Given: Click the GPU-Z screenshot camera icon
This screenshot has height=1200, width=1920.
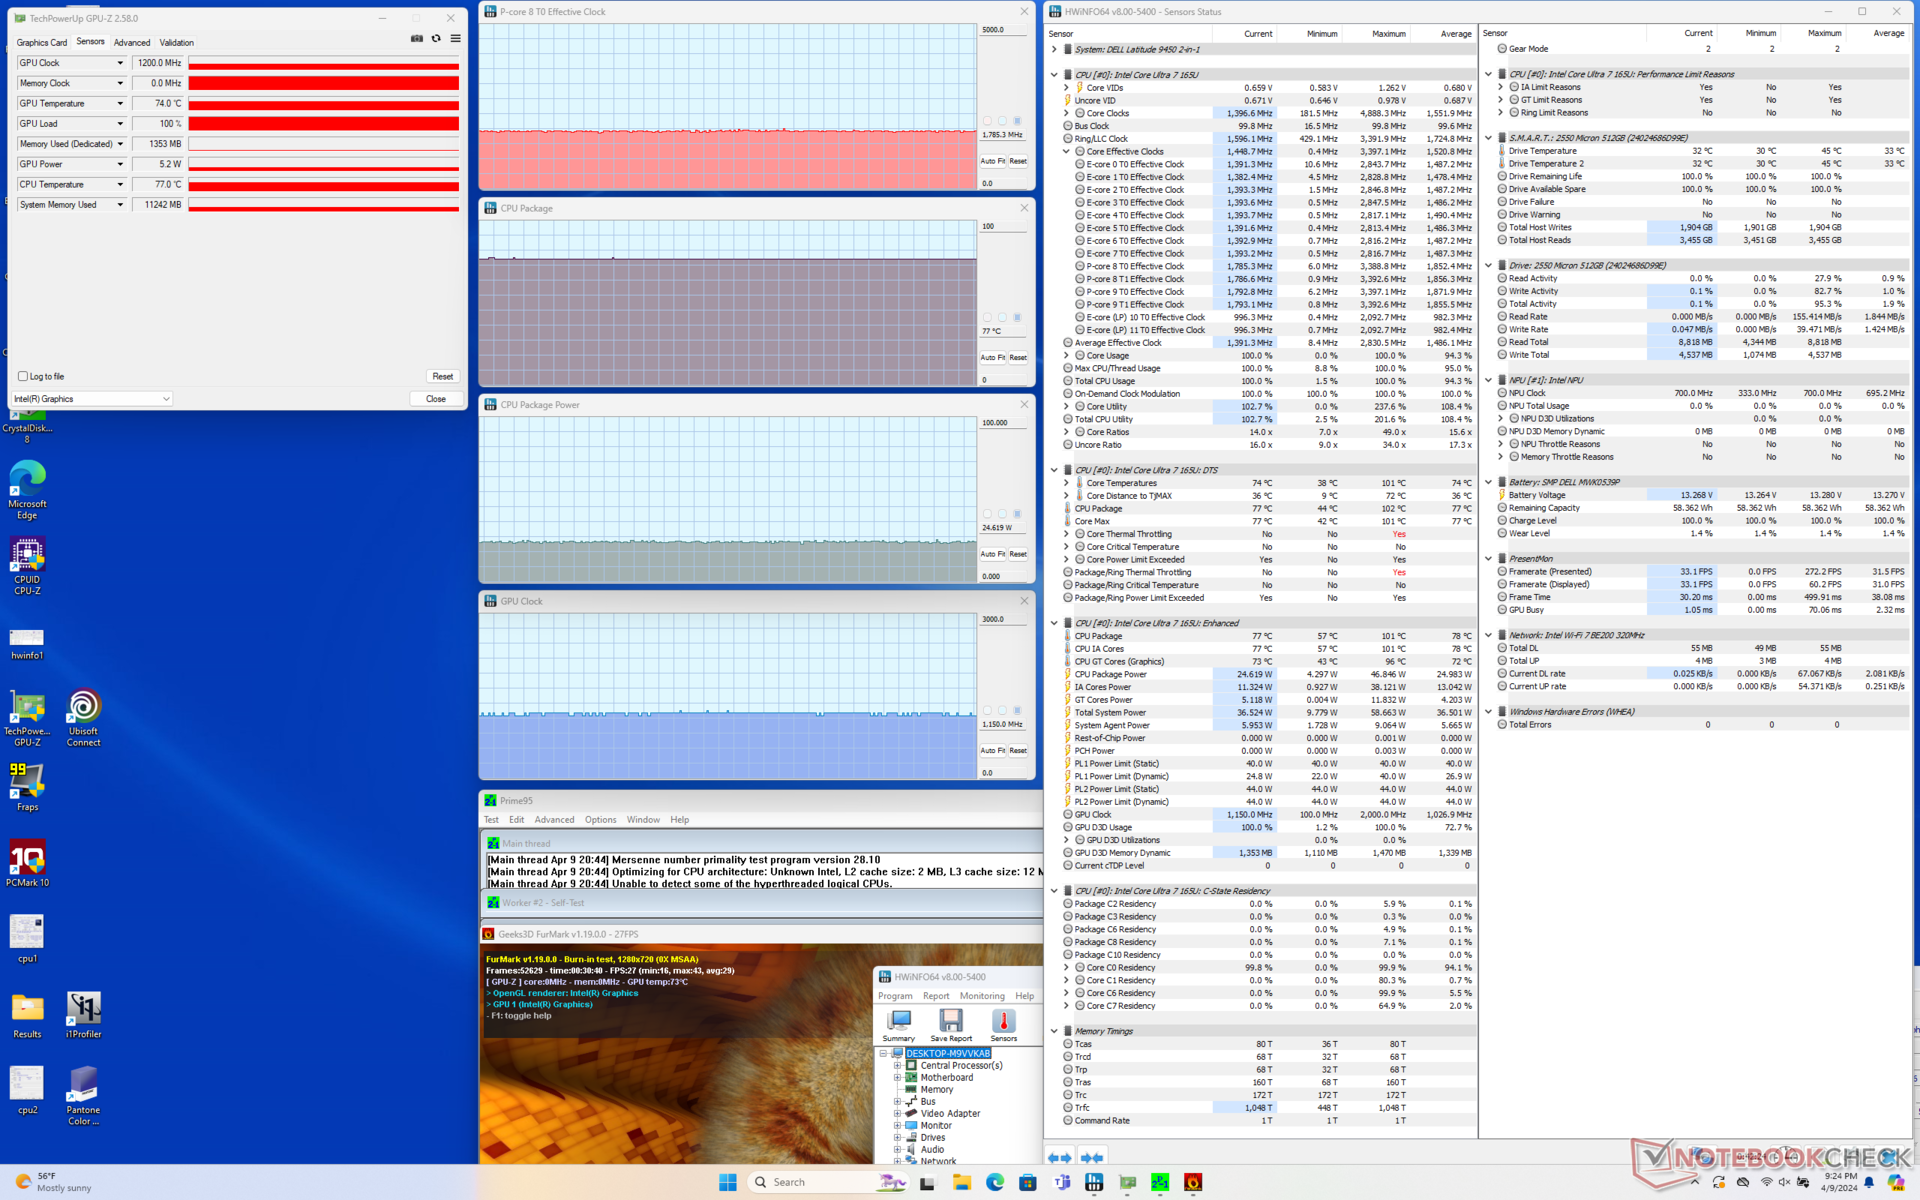Looking at the screenshot, I should tap(417, 39).
